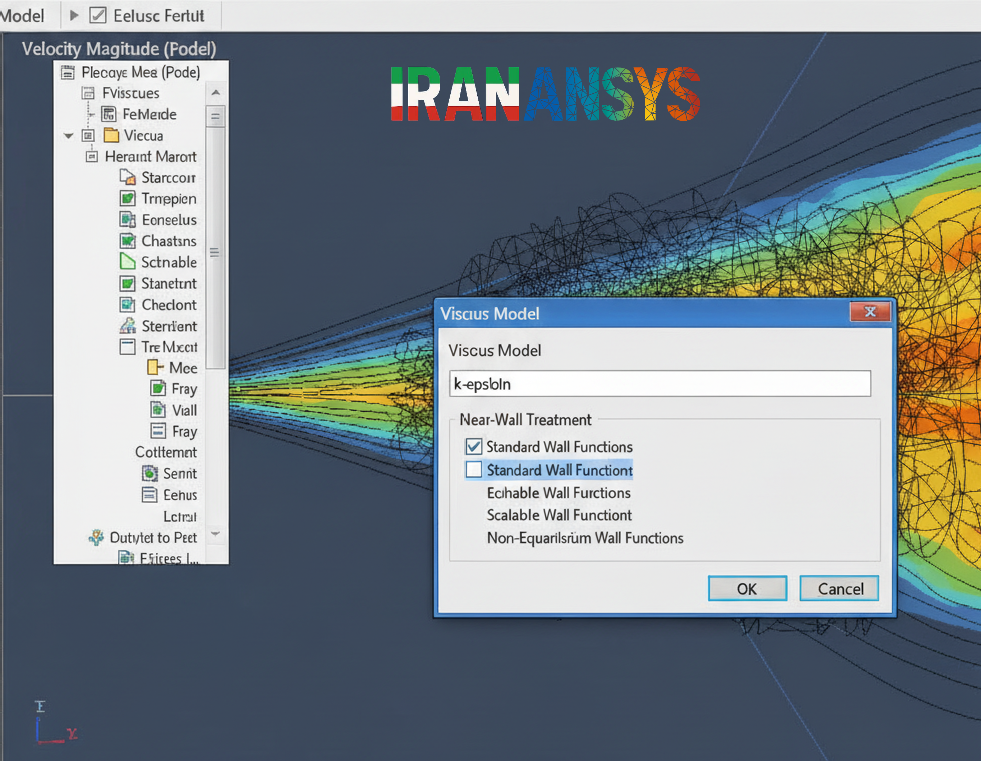The width and height of the screenshot is (981, 761).
Task: Click the tree panel scroll down arrow
Action: tap(215, 534)
